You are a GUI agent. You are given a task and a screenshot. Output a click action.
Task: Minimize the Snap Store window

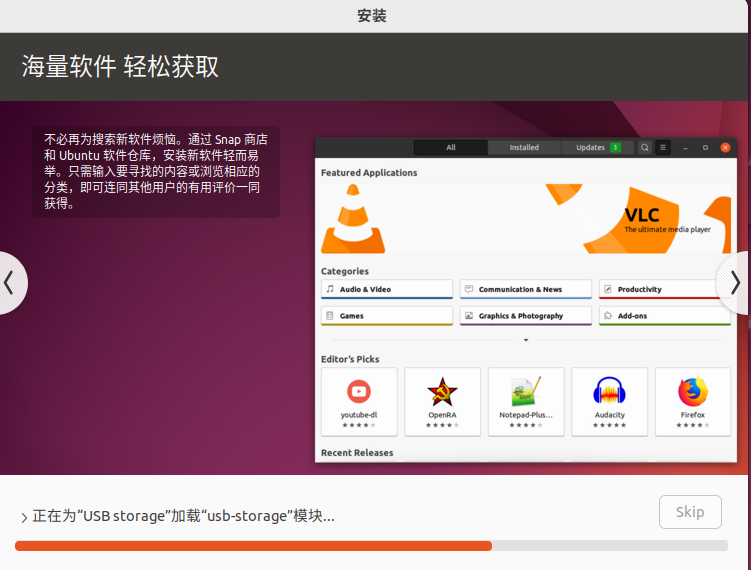(x=685, y=148)
